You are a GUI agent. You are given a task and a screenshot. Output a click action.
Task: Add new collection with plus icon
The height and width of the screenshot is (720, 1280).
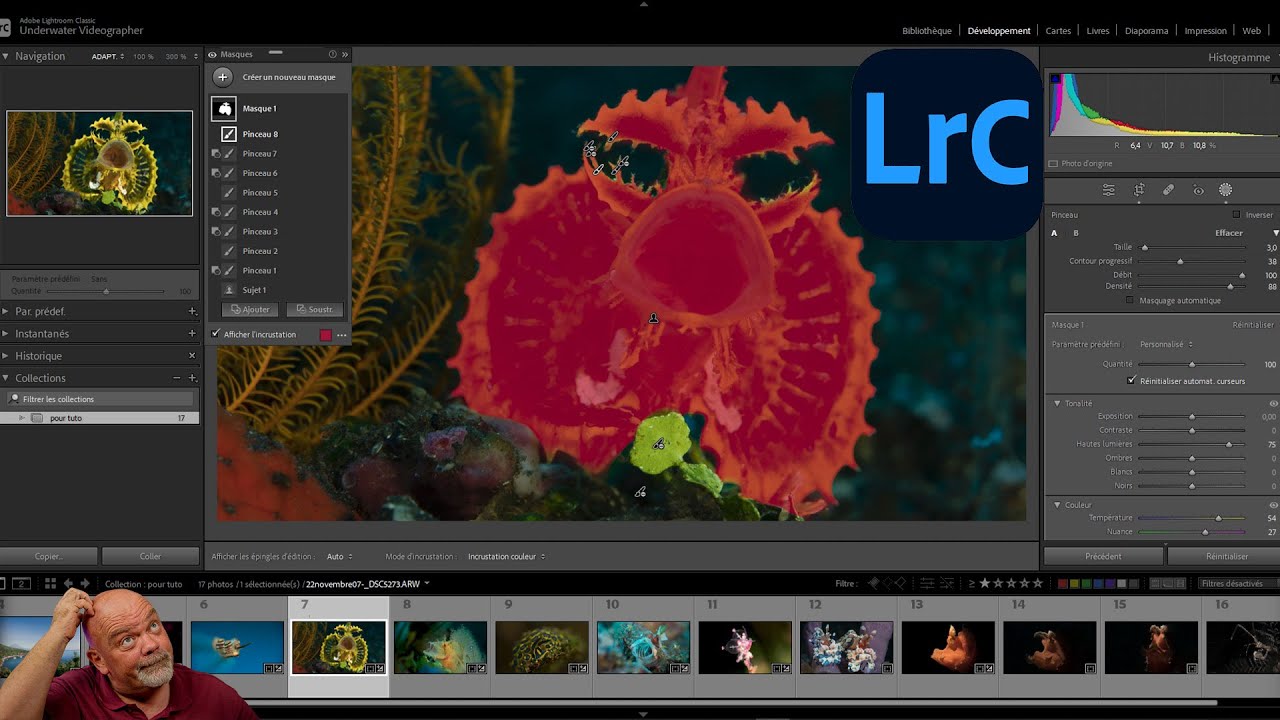(192, 378)
